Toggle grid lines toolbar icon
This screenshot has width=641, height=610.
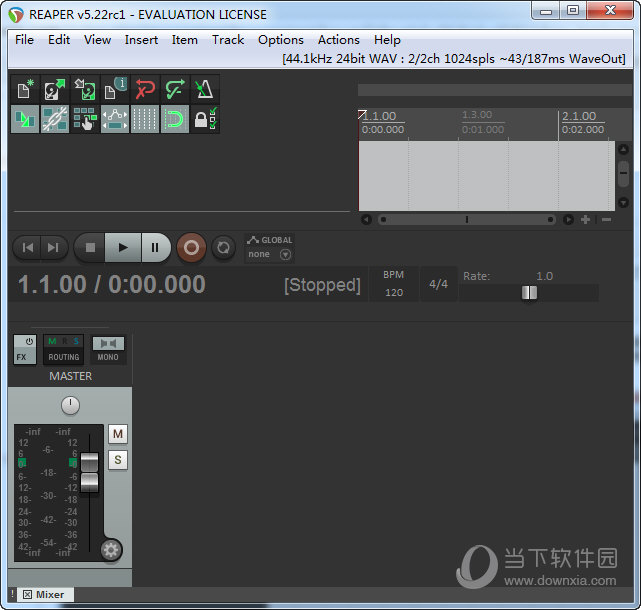(x=145, y=119)
